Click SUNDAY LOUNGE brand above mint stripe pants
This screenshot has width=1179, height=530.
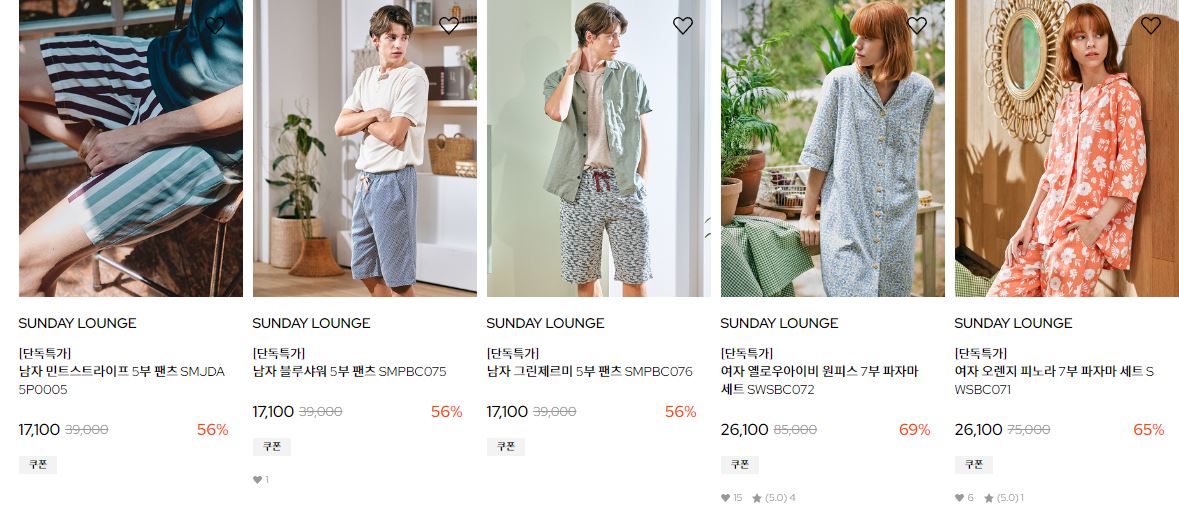[x=77, y=323]
